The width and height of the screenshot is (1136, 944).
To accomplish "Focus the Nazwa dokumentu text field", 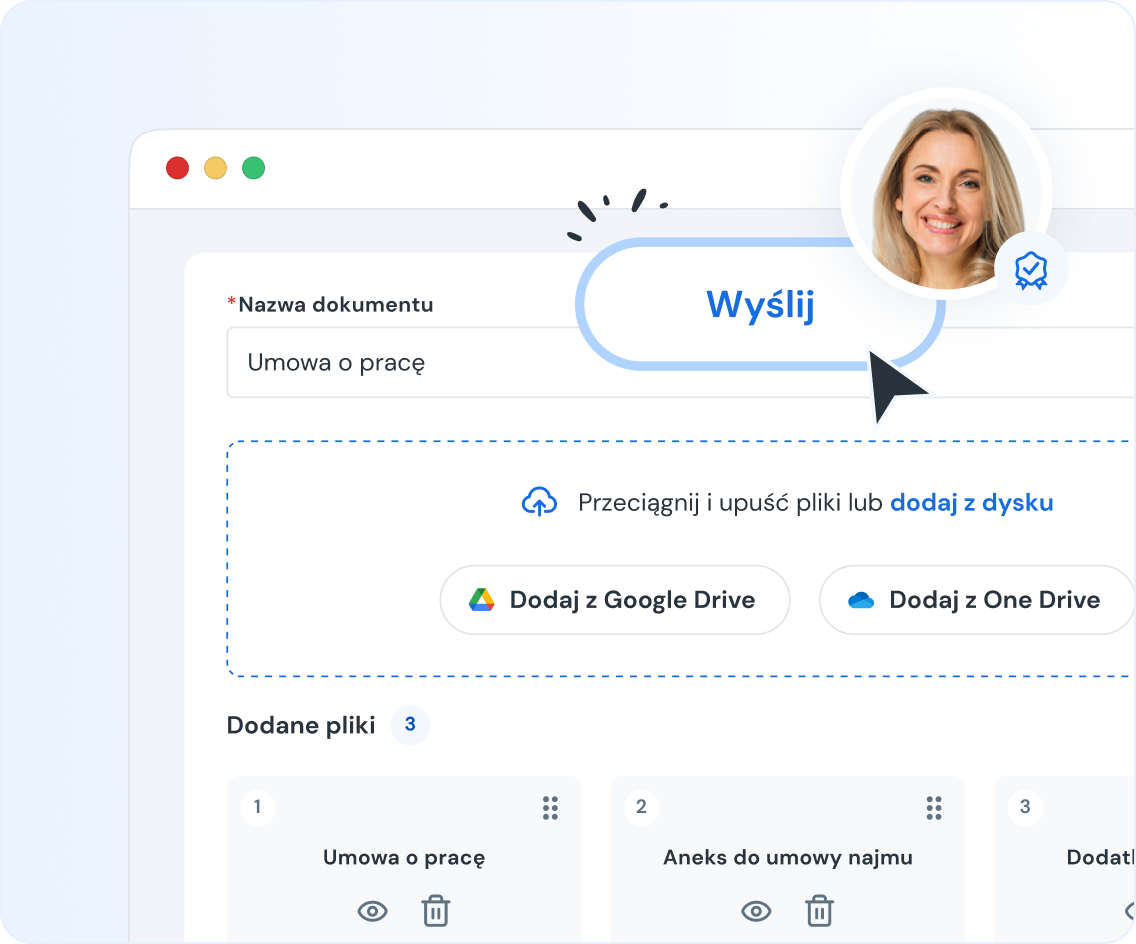I will [400, 363].
